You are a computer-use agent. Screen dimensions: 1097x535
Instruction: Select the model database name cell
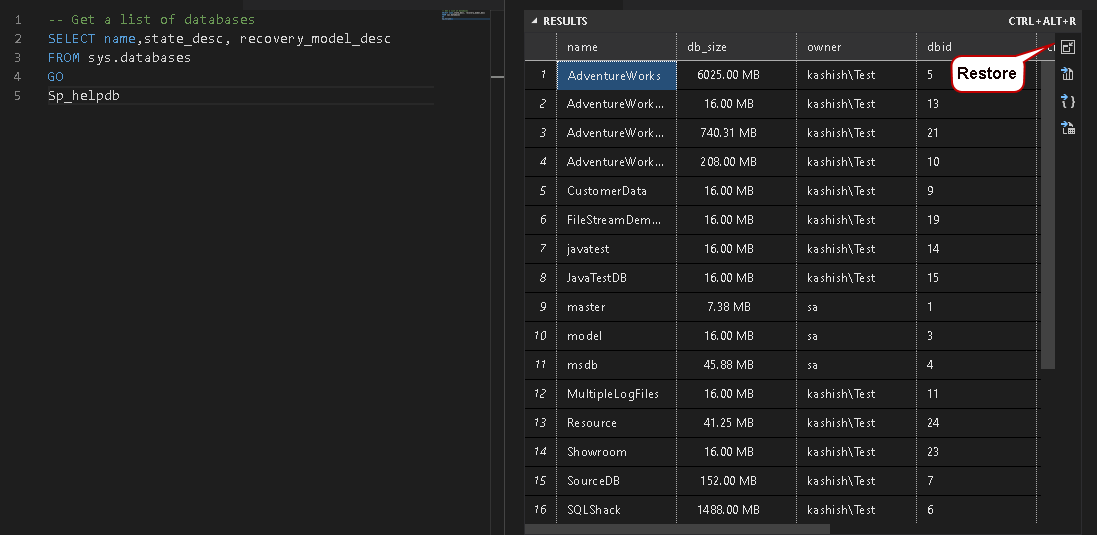point(616,336)
